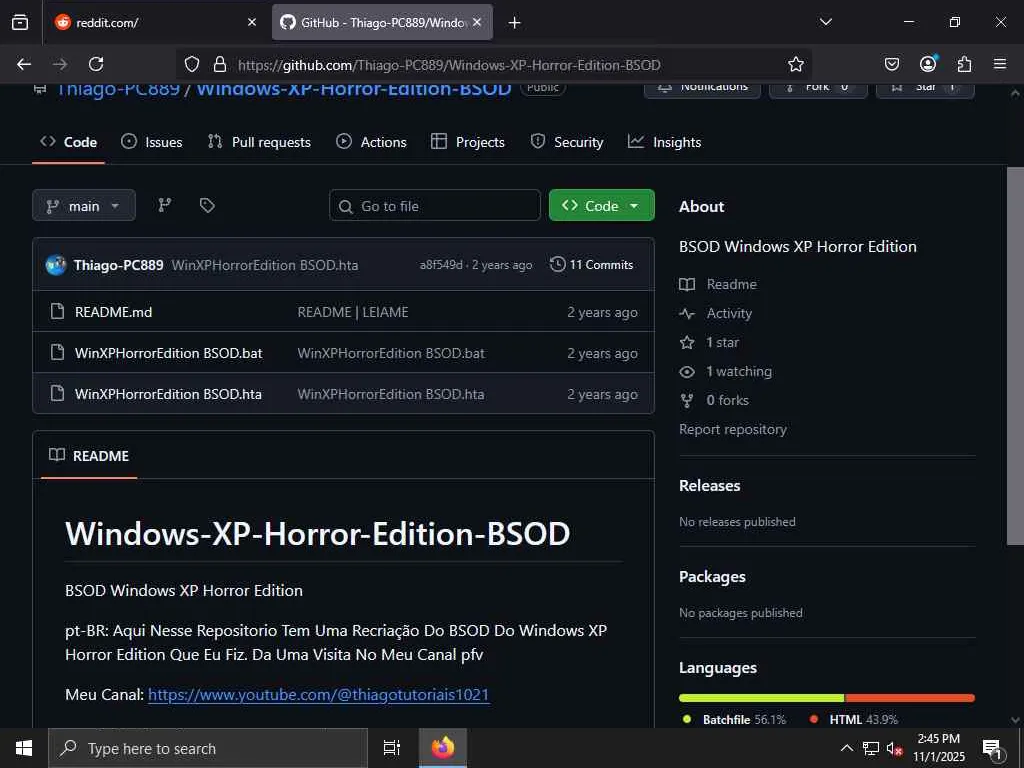
Task: Click the WinXPHorrorEdition BSOD.bat commit message
Action: pyautogui.click(x=391, y=353)
